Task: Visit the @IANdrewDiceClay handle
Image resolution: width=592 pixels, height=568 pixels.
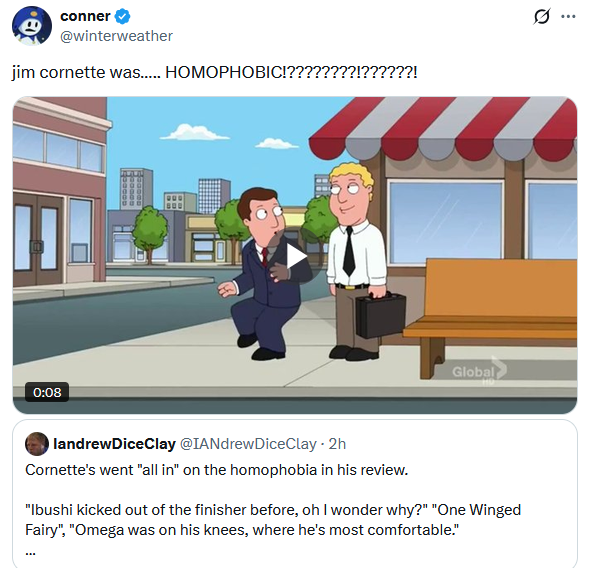Action: pyautogui.click(x=248, y=444)
